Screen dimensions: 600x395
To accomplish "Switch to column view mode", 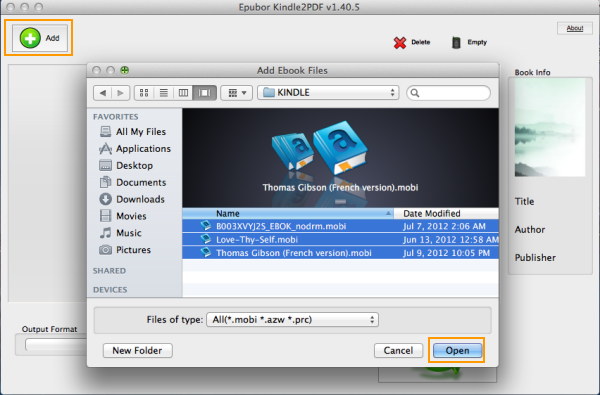I will [x=183, y=93].
